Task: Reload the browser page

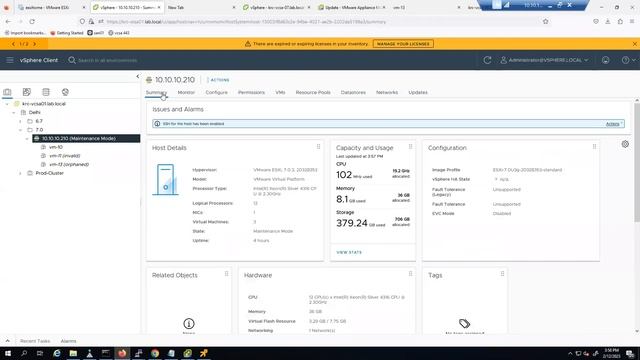Action: click(32, 22)
